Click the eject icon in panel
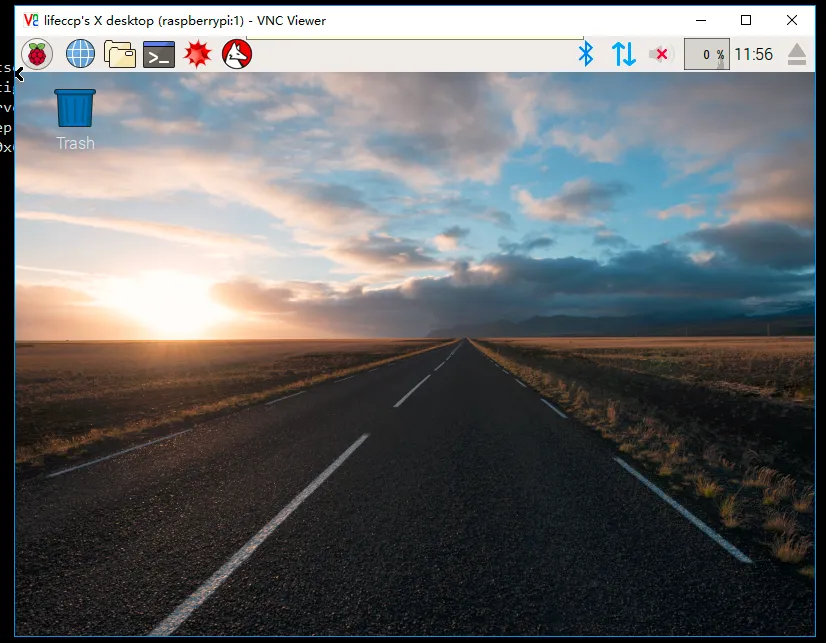The height and width of the screenshot is (643, 826). pyautogui.click(x=796, y=54)
